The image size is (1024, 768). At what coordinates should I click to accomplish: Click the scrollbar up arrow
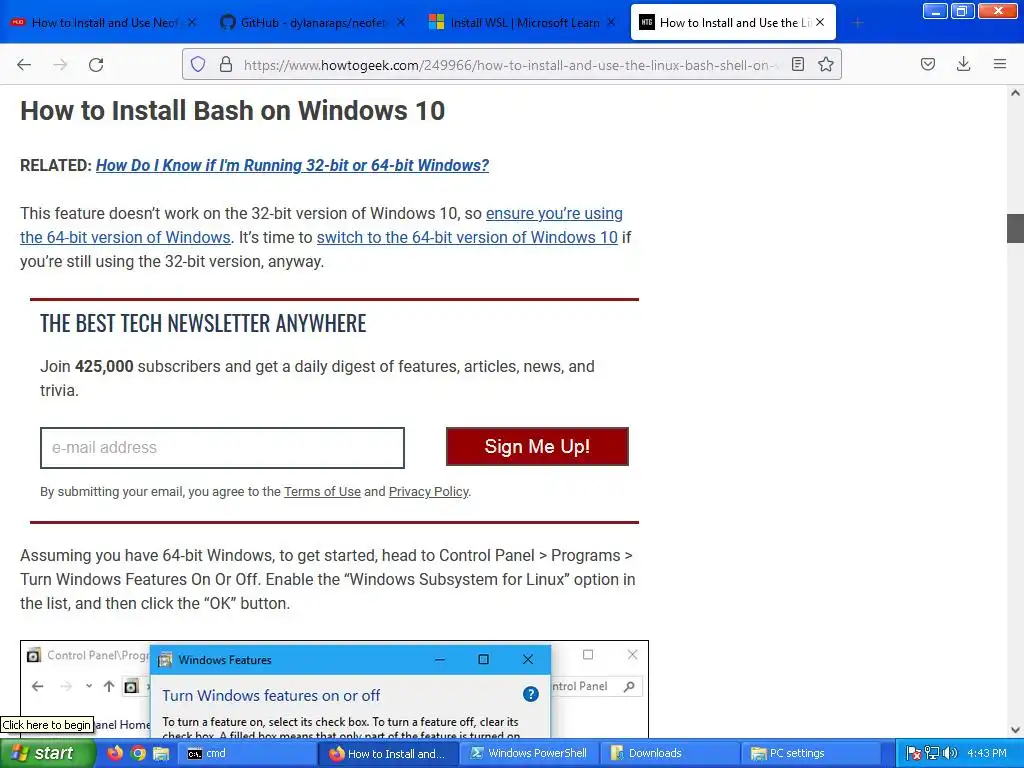1015,93
